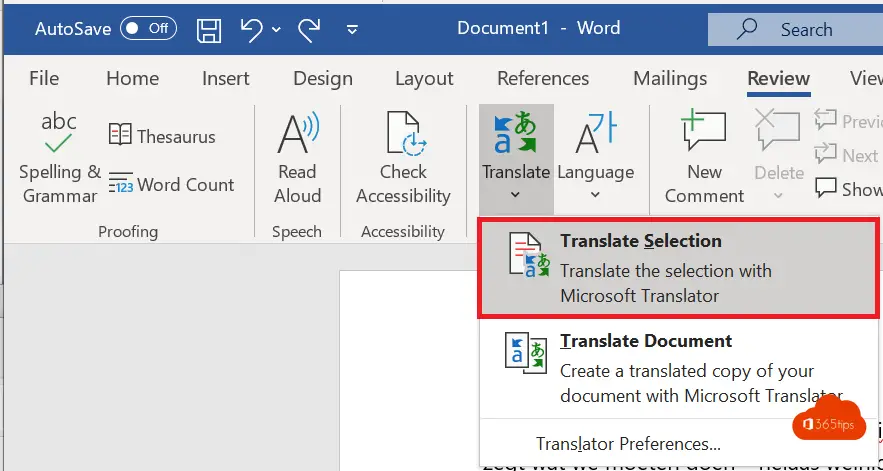Show the Word Count

171,185
